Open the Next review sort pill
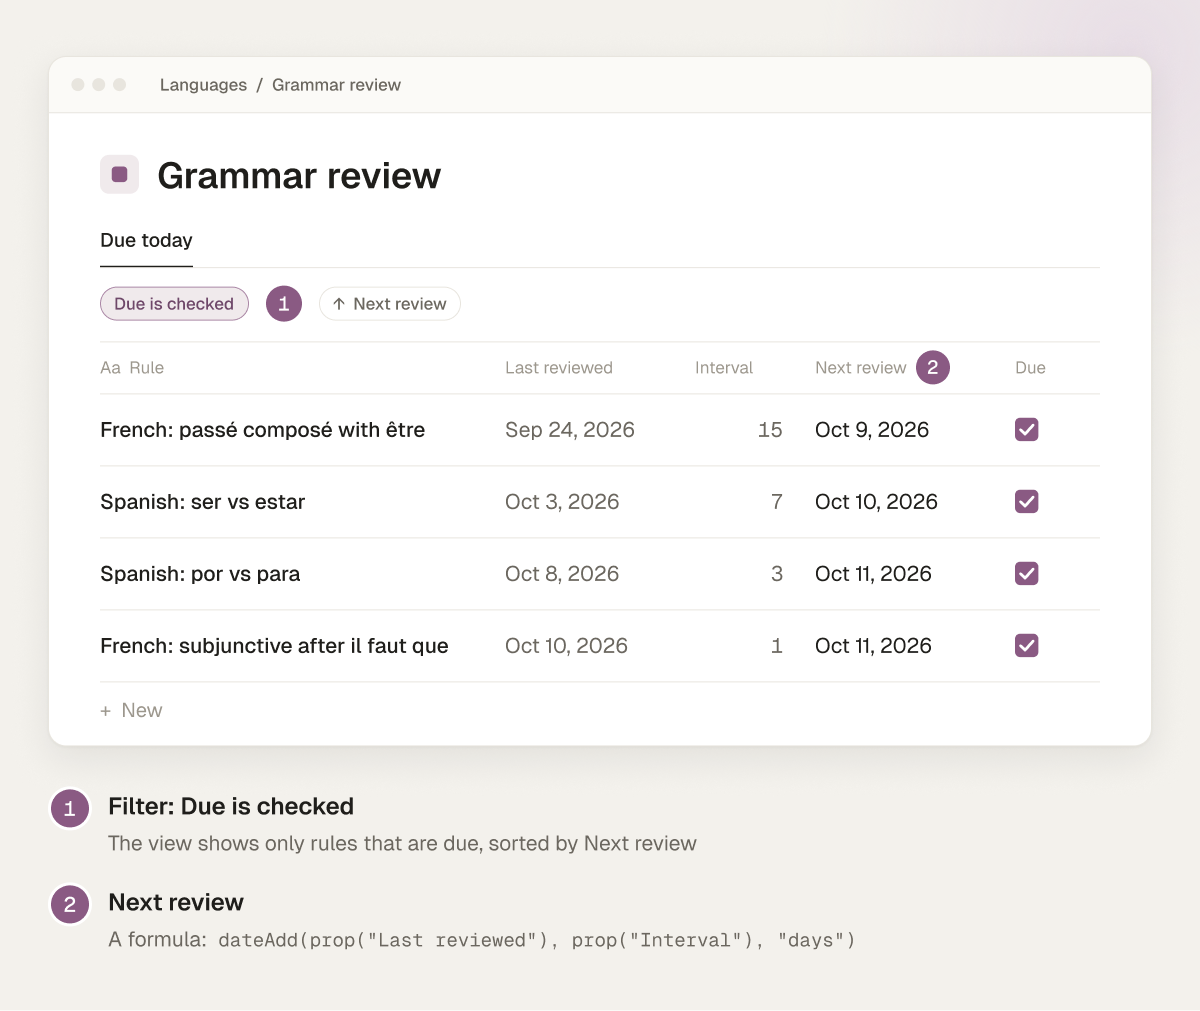 [x=389, y=304]
